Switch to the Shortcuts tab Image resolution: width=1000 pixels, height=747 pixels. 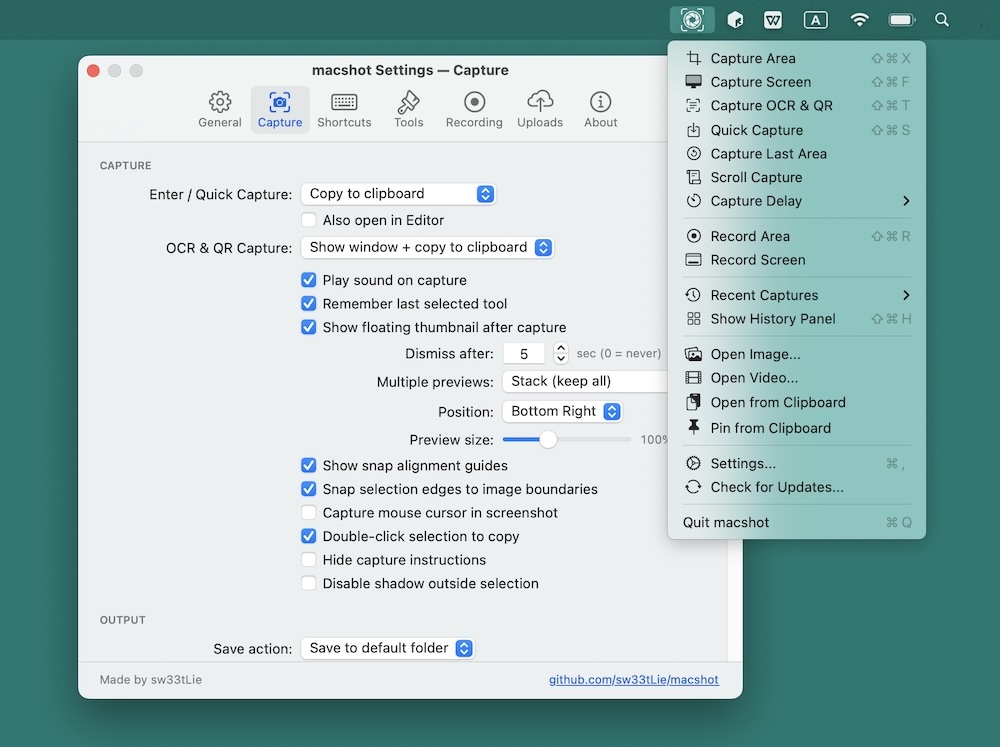click(x=344, y=110)
